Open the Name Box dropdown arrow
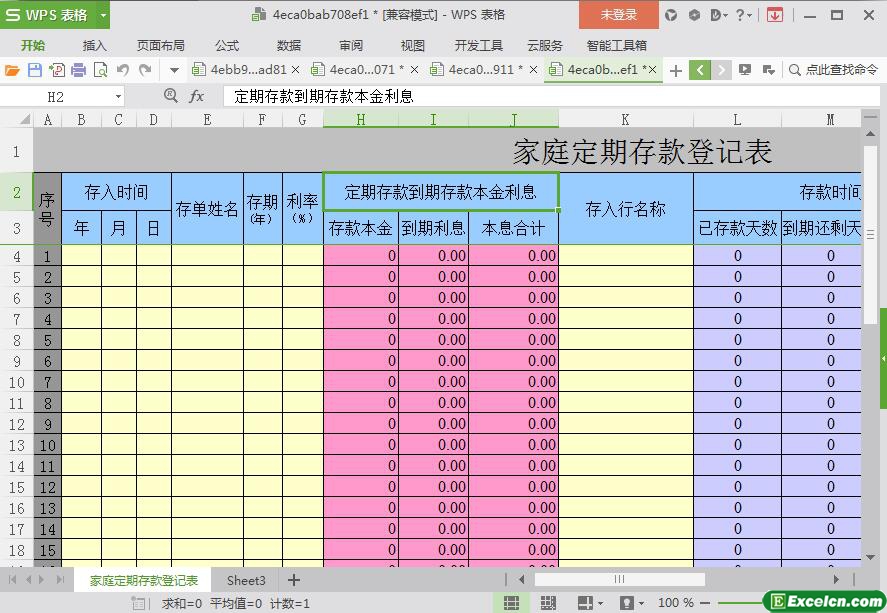 tap(118, 97)
